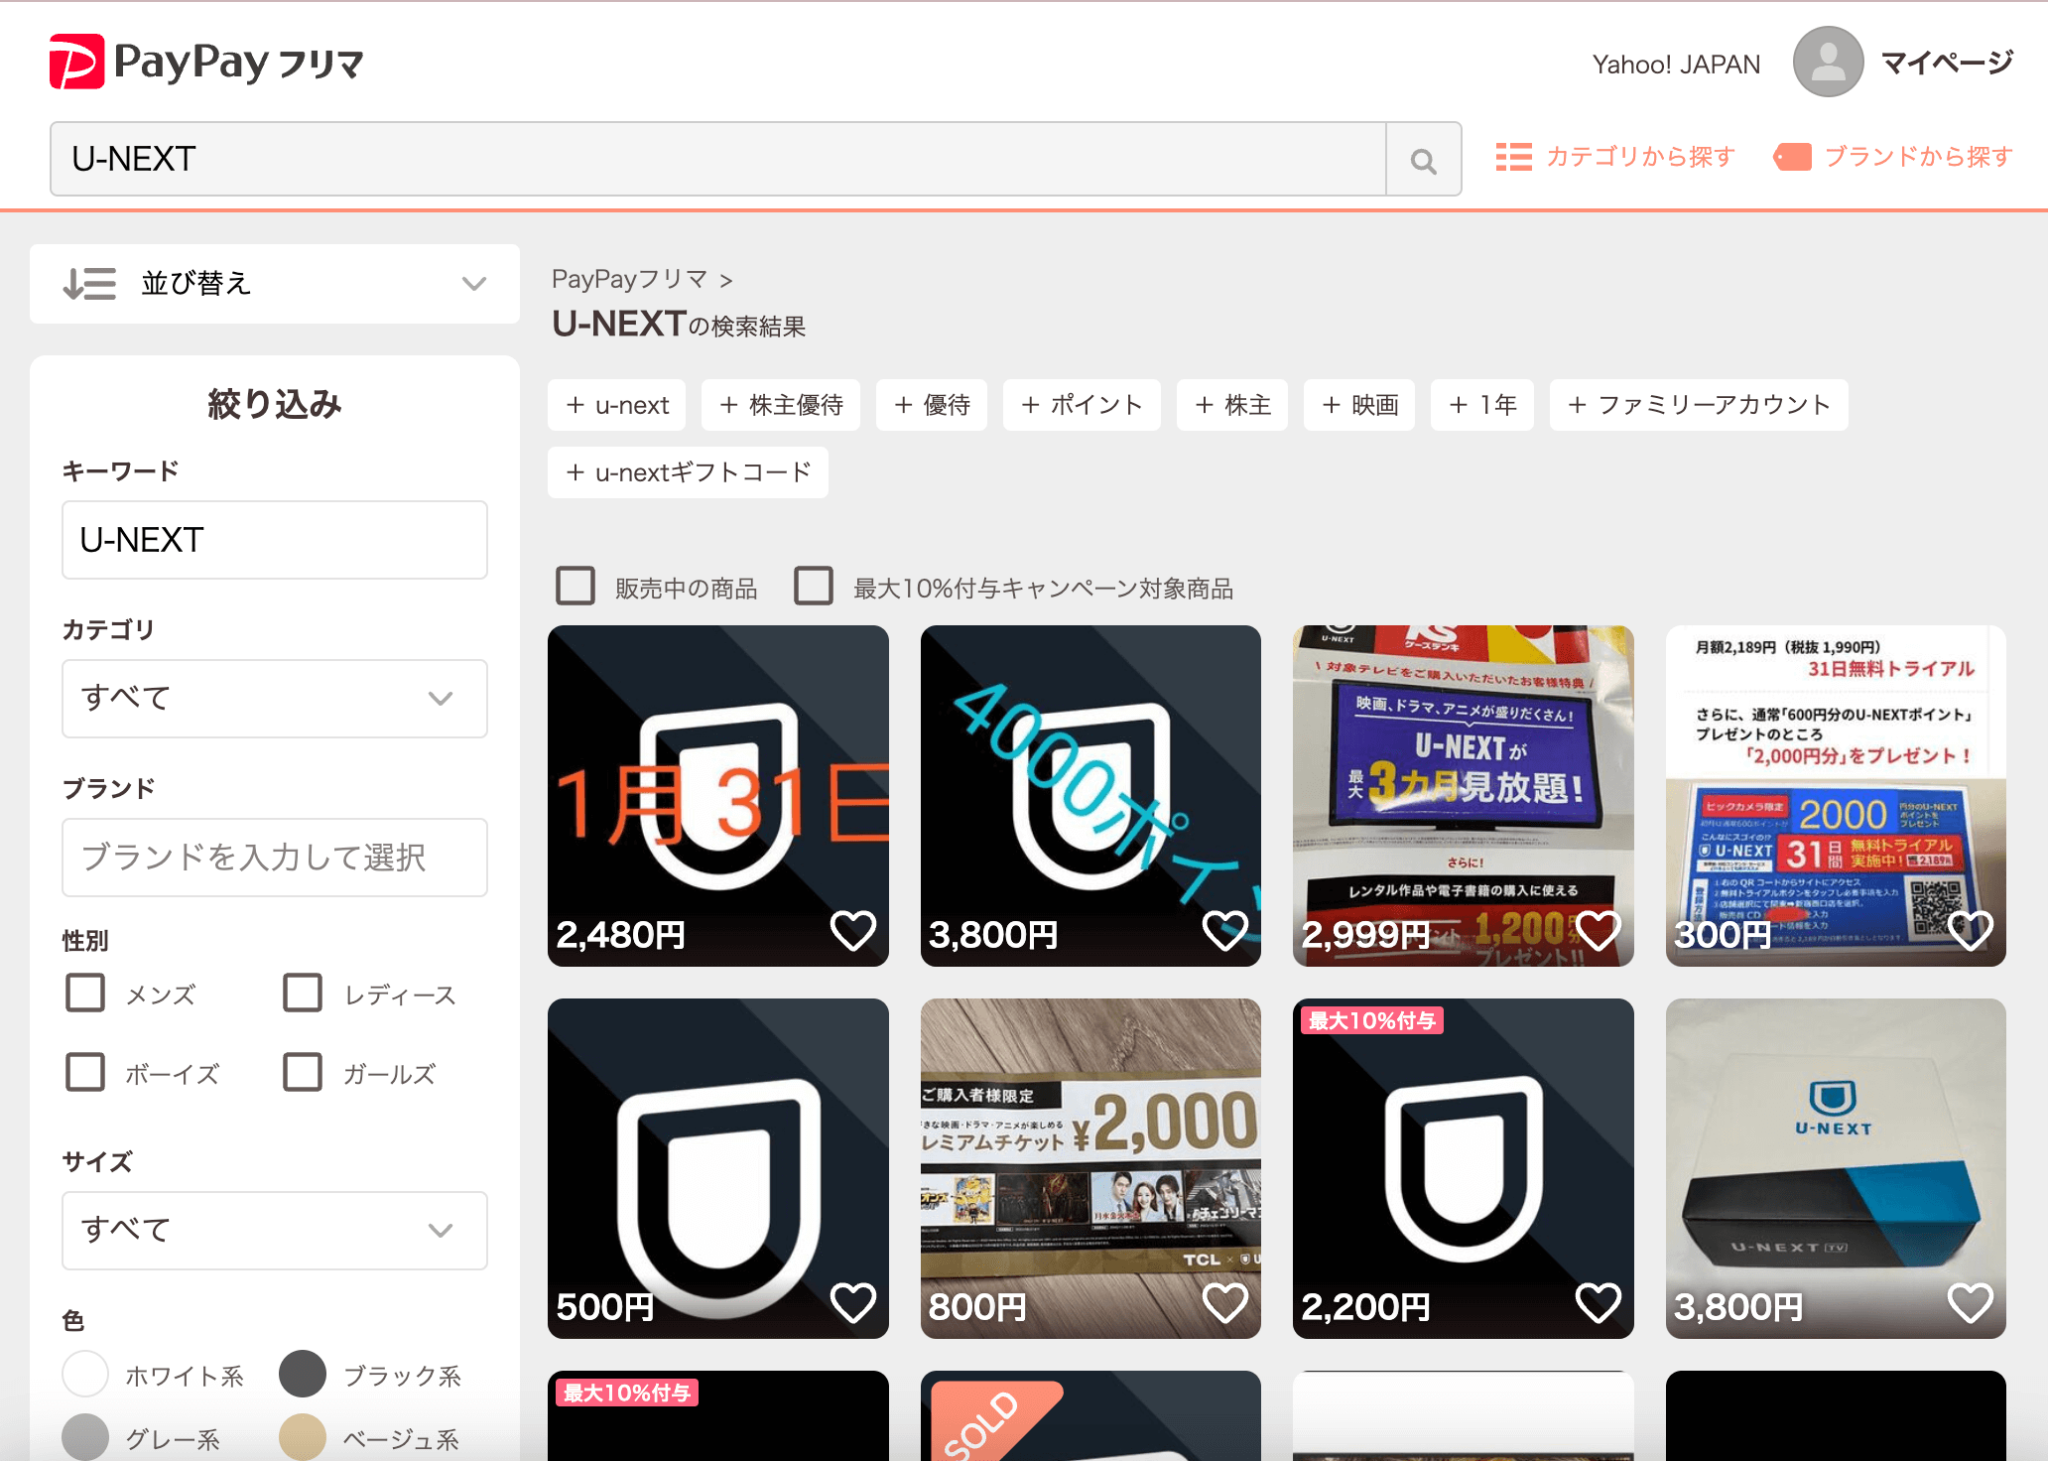Check the メンズ gender filter
Viewport: 2048px width, 1461px height.
pyautogui.click(x=86, y=993)
